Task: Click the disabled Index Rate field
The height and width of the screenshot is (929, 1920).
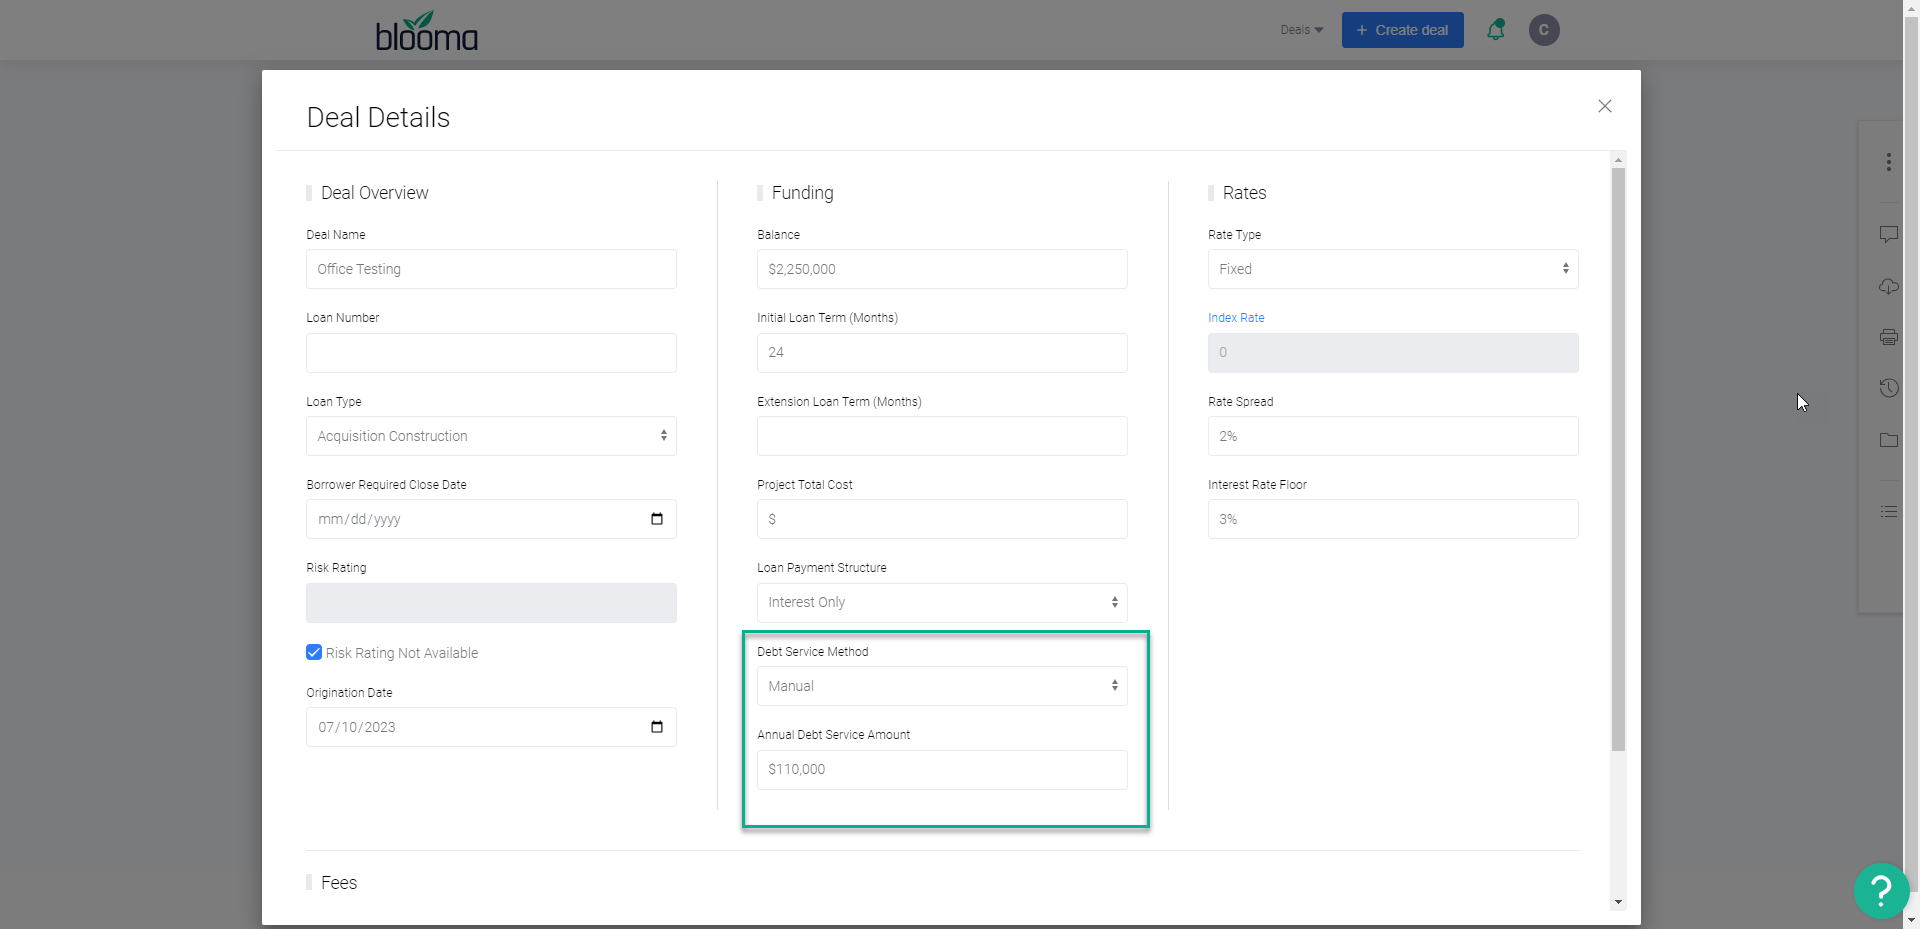Action: coord(1393,353)
